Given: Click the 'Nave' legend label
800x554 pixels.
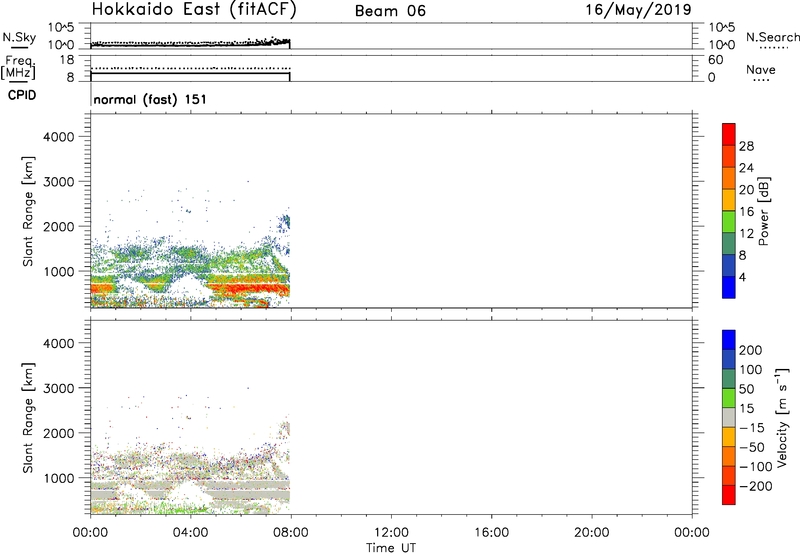Looking at the screenshot, I should 761,70.
